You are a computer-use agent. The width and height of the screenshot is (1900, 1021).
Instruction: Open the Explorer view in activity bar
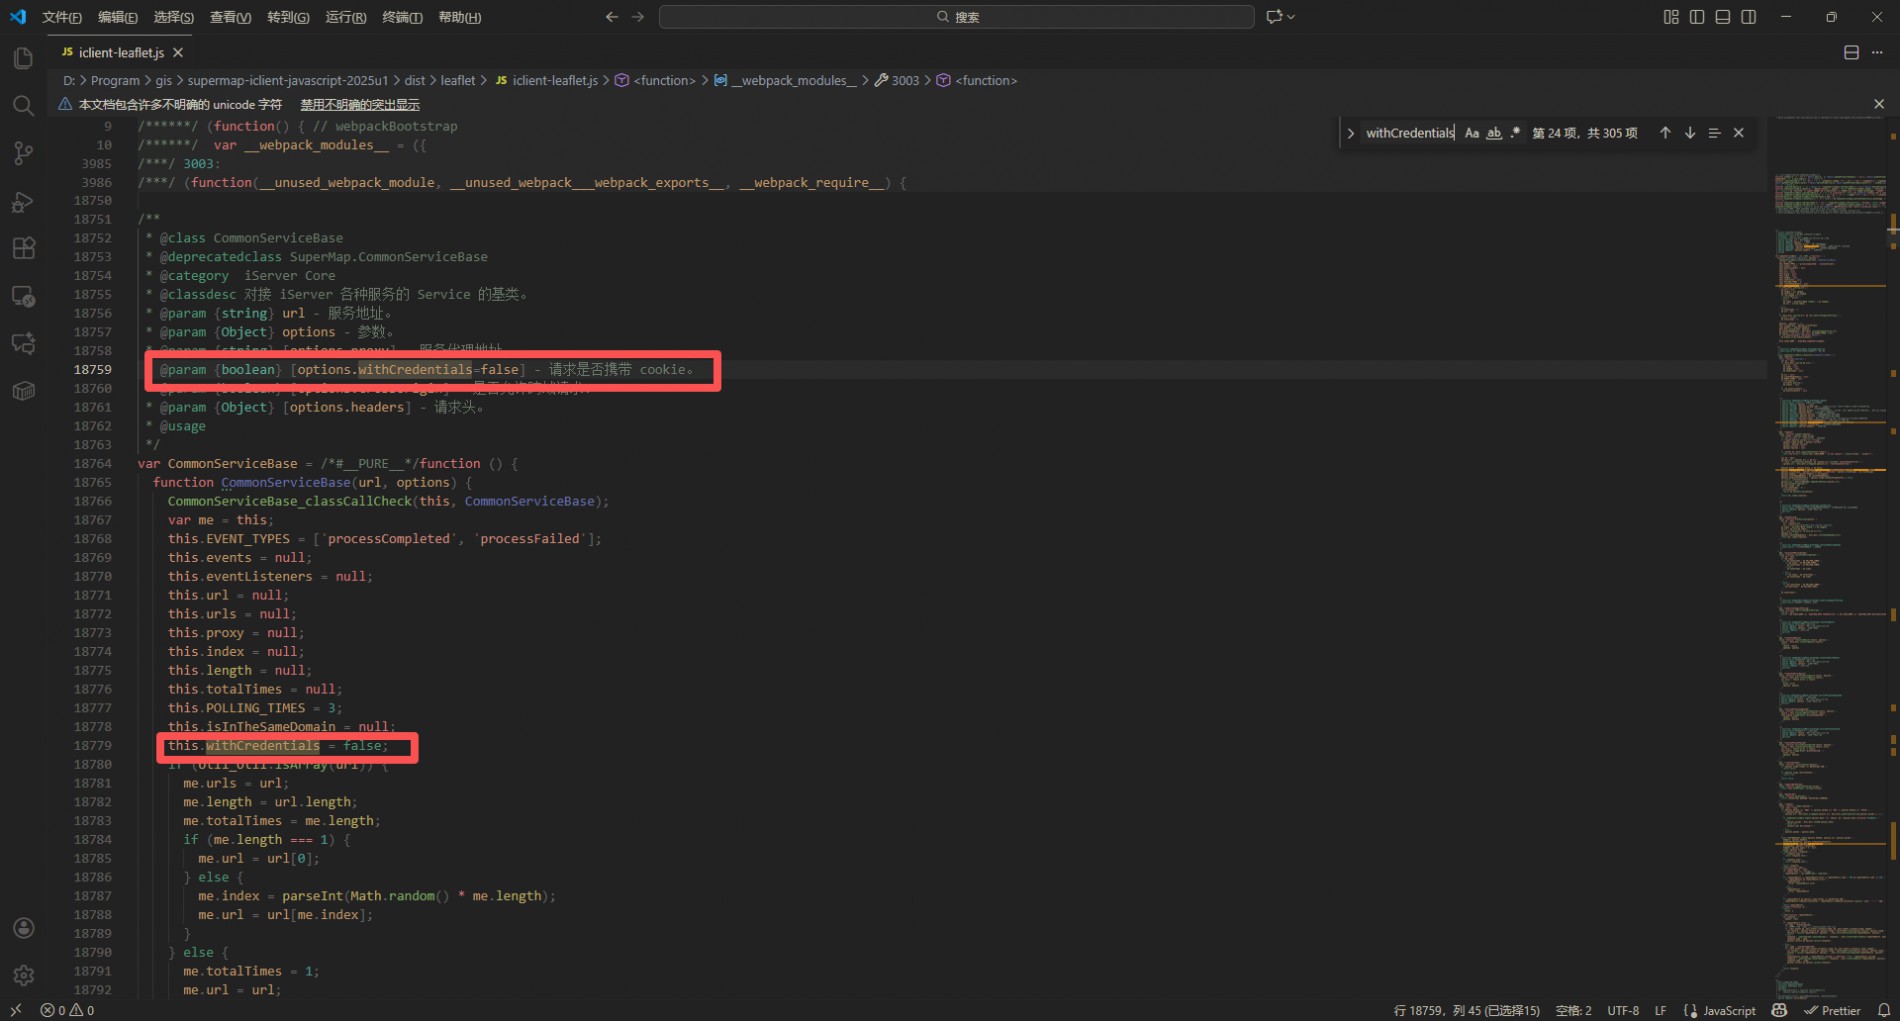pos(23,58)
